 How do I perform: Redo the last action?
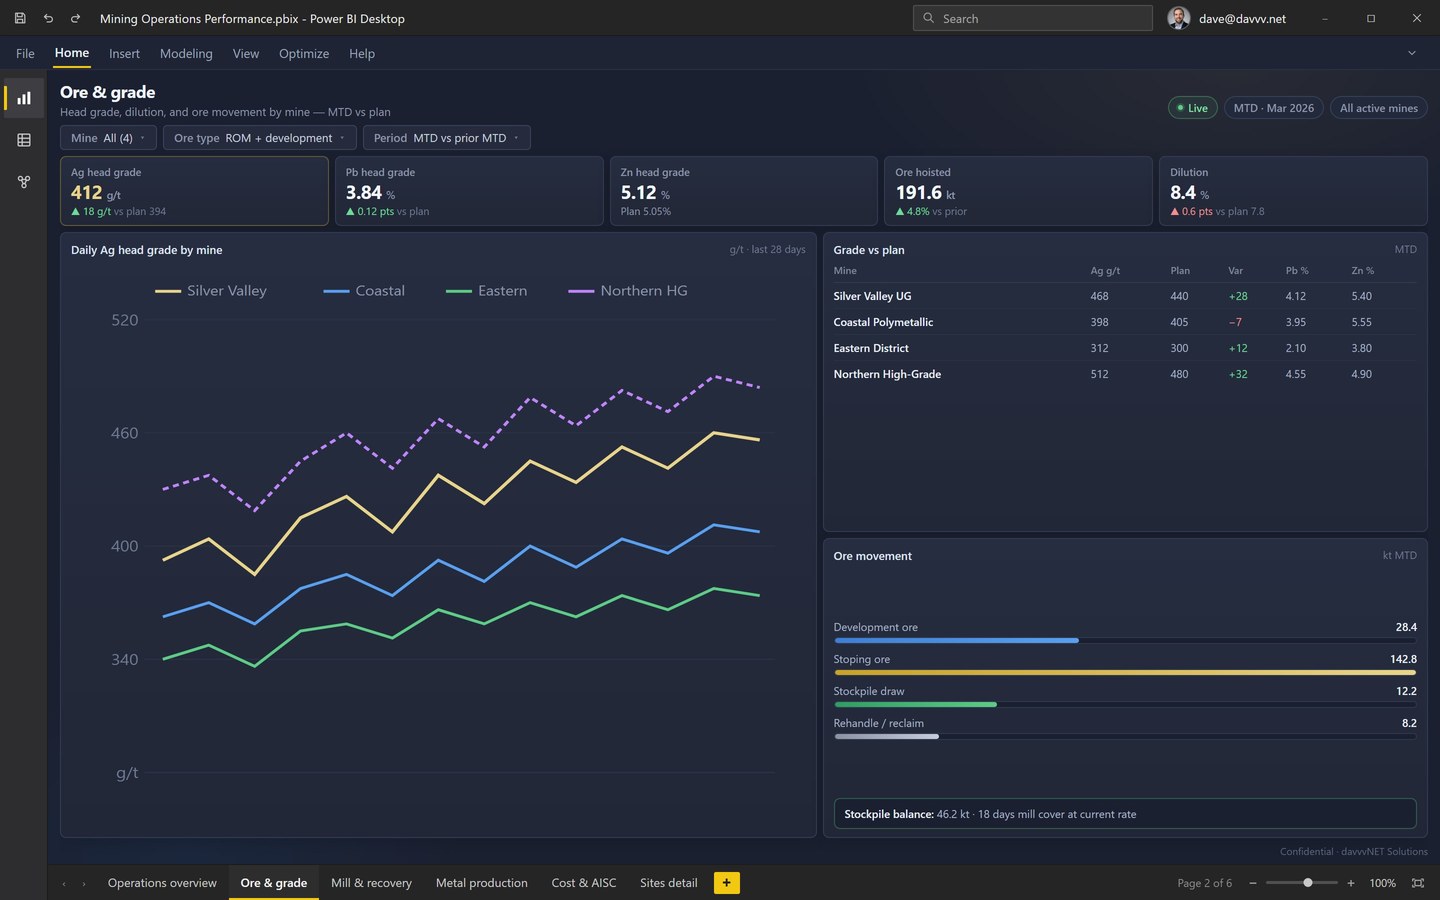pyautogui.click(x=75, y=18)
